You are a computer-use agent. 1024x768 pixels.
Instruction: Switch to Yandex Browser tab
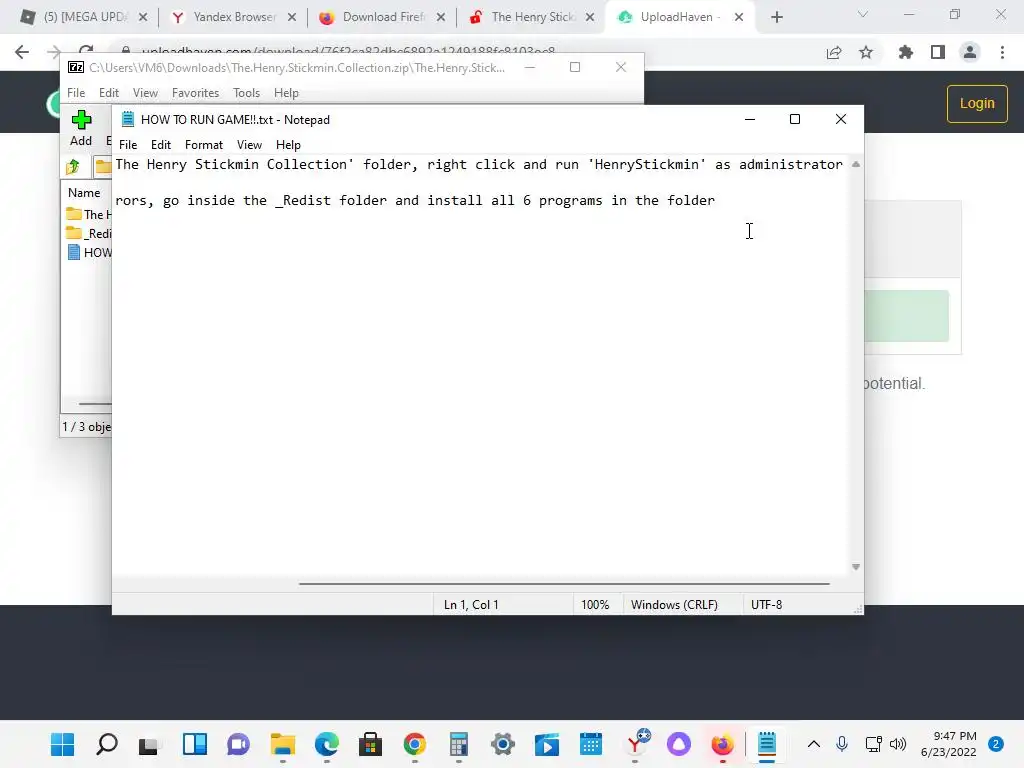[x=234, y=17]
